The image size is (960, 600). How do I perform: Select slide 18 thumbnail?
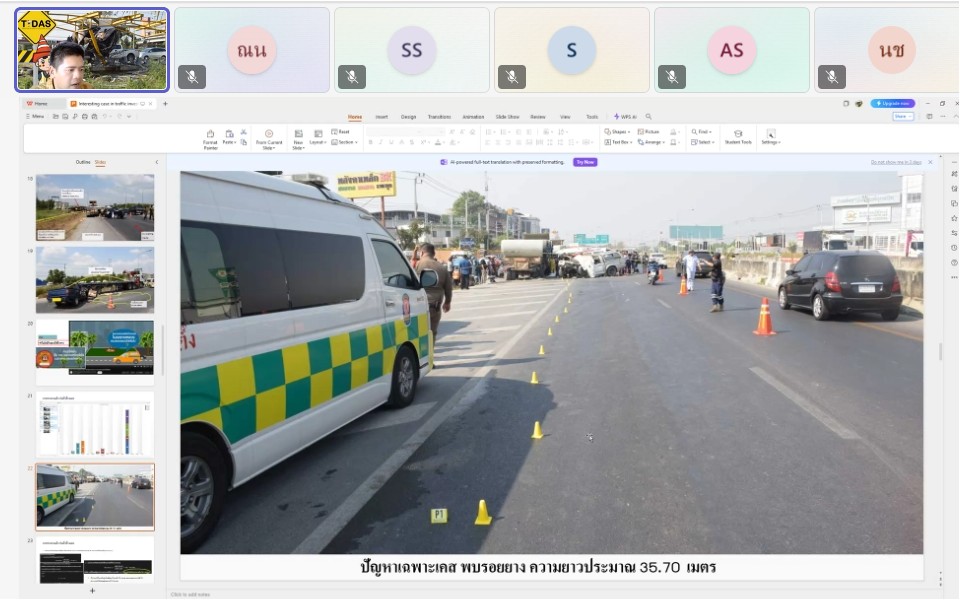tap(95, 208)
